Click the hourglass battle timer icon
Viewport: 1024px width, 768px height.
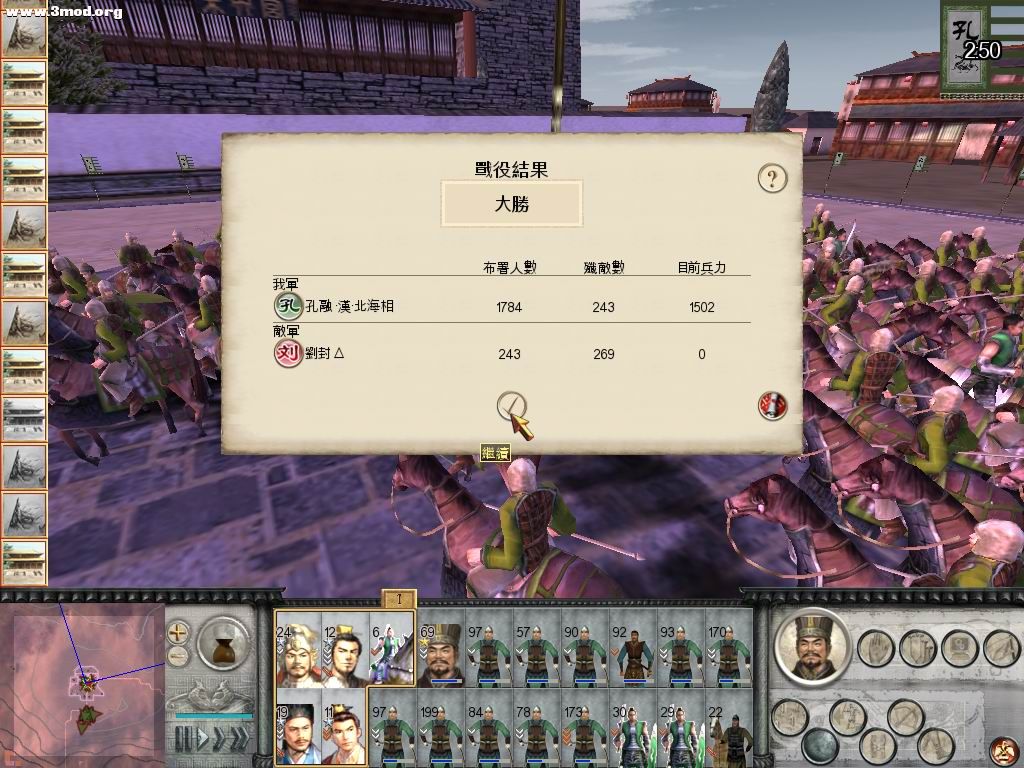tap(224, 644)
